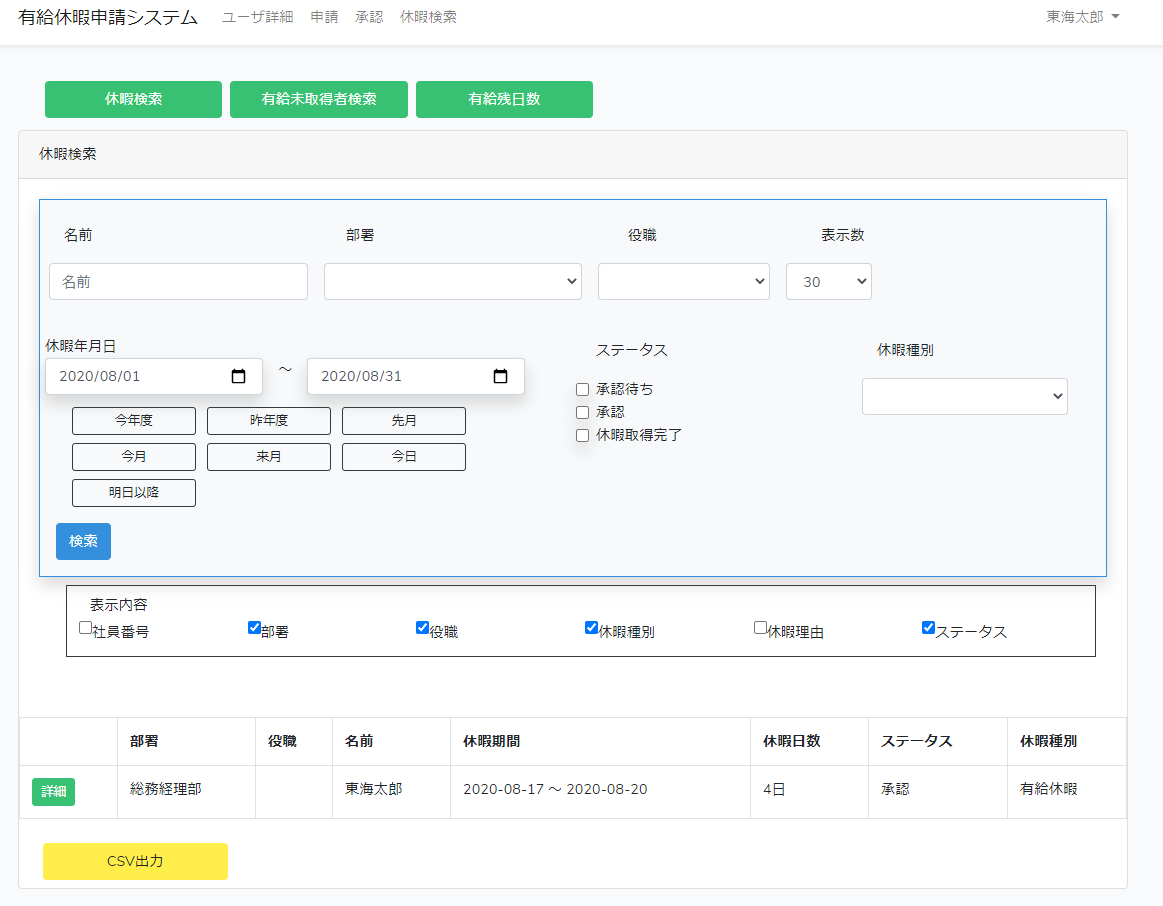Uncheck the 部署 display option

[x=254, y=628]
